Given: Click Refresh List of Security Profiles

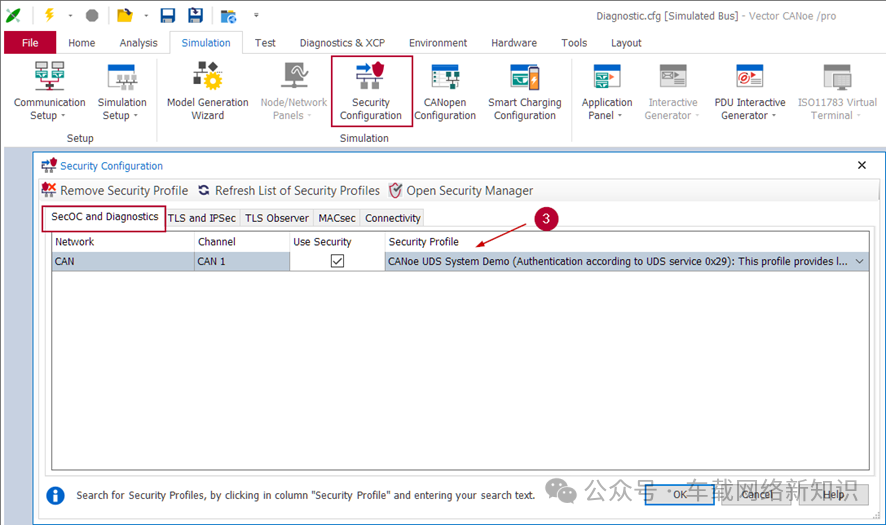Looking at the screenshot, I should click(289, 190).
